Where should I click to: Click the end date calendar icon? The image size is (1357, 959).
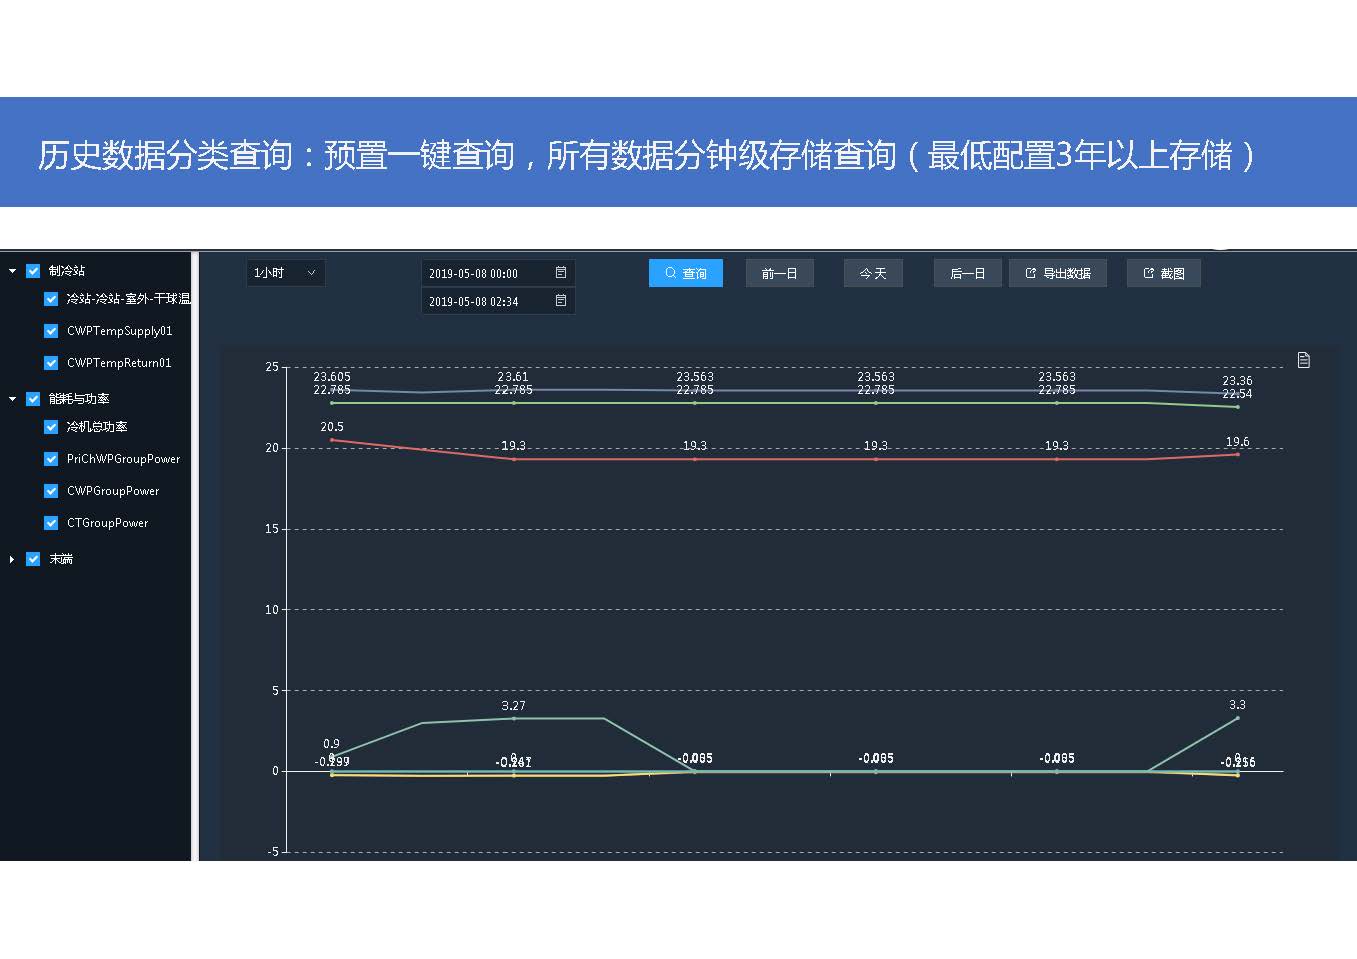pos(561,301)
